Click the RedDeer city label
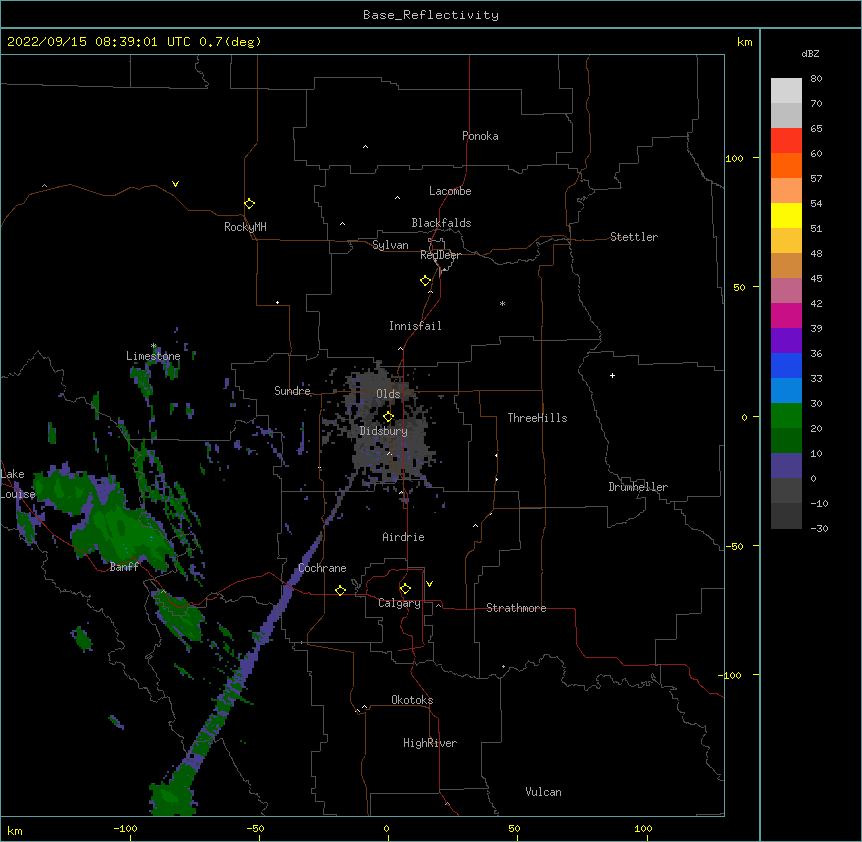Screen dimensions: 862x842 (x=440, y=255)
